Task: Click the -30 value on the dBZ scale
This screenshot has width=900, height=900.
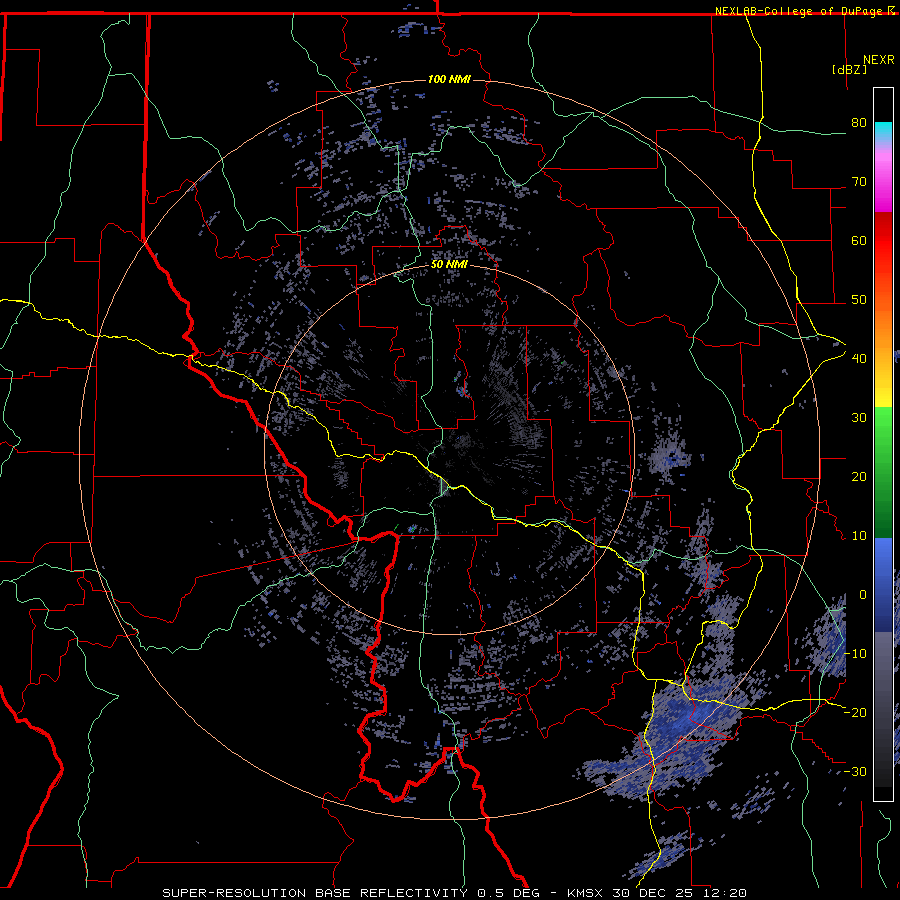Action: click(x=855, y=771)
